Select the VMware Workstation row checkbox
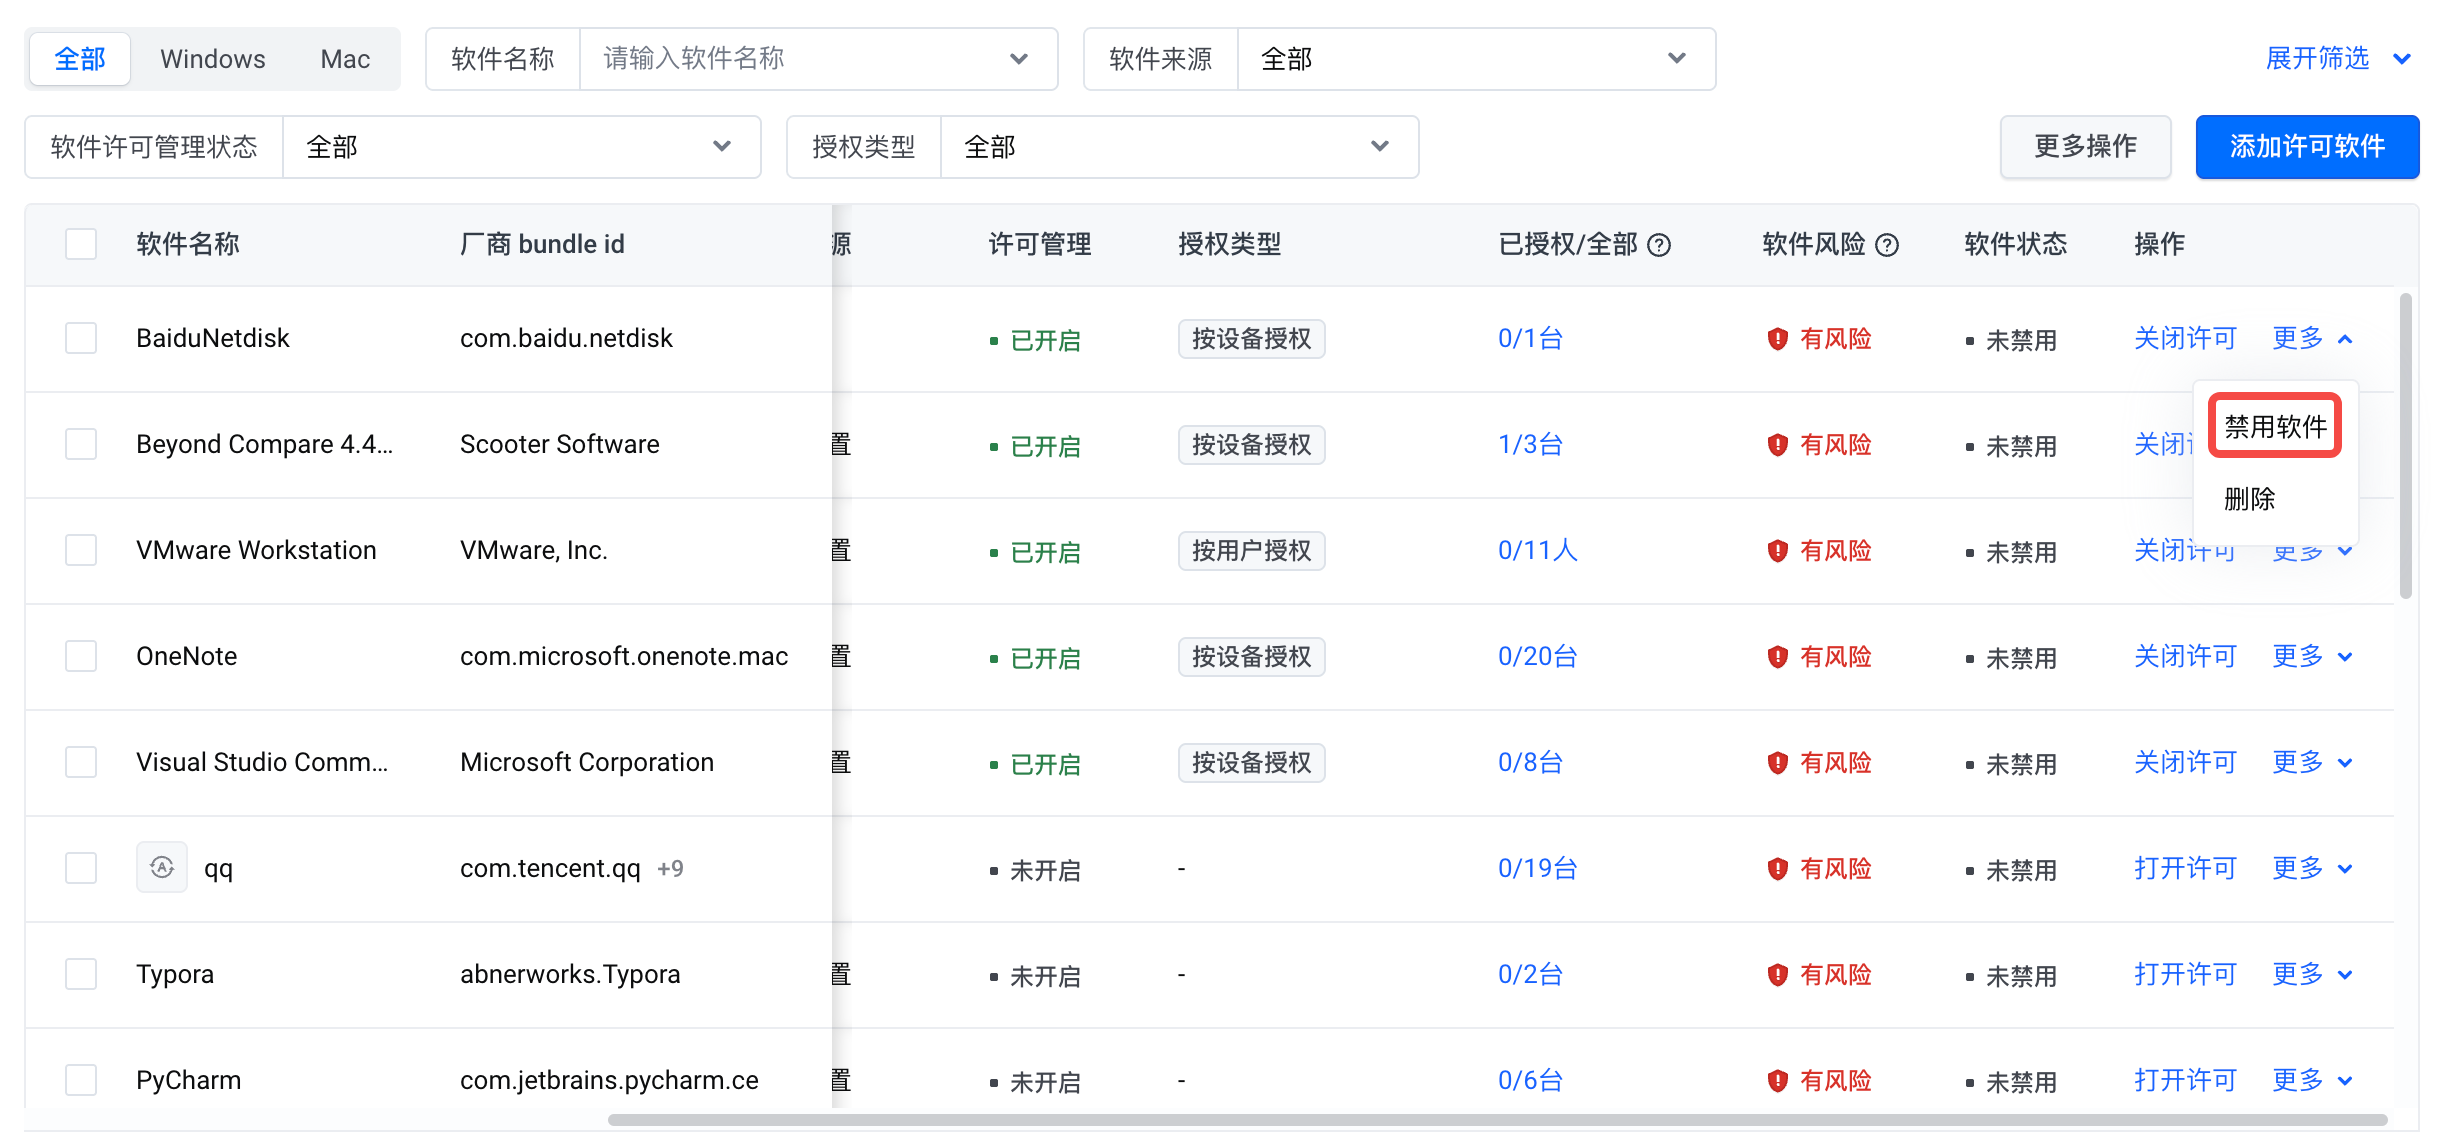The image size is (2448, 1138). (81, 551)
